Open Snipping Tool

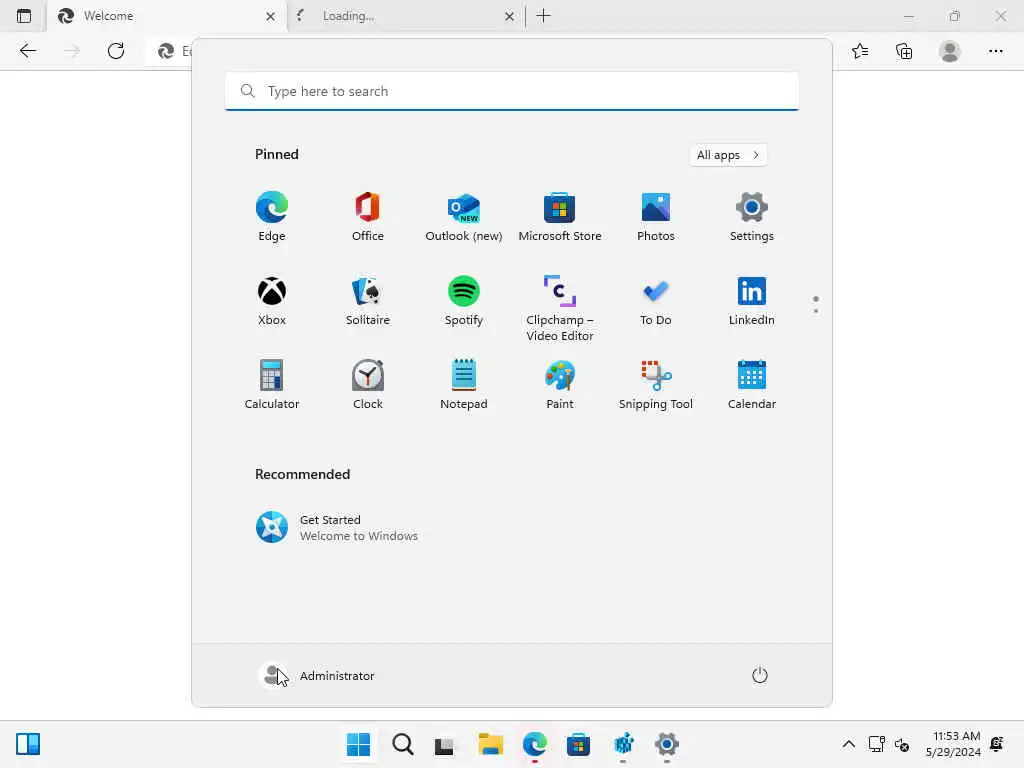tap(656, 385)
